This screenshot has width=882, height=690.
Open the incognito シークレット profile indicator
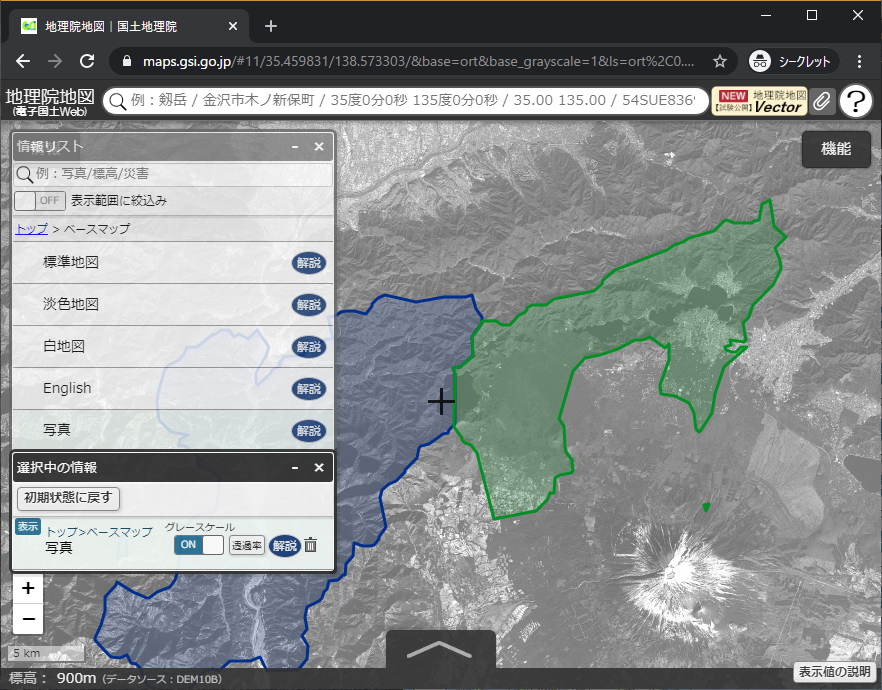pyautogui.click(x=793, y=61)
